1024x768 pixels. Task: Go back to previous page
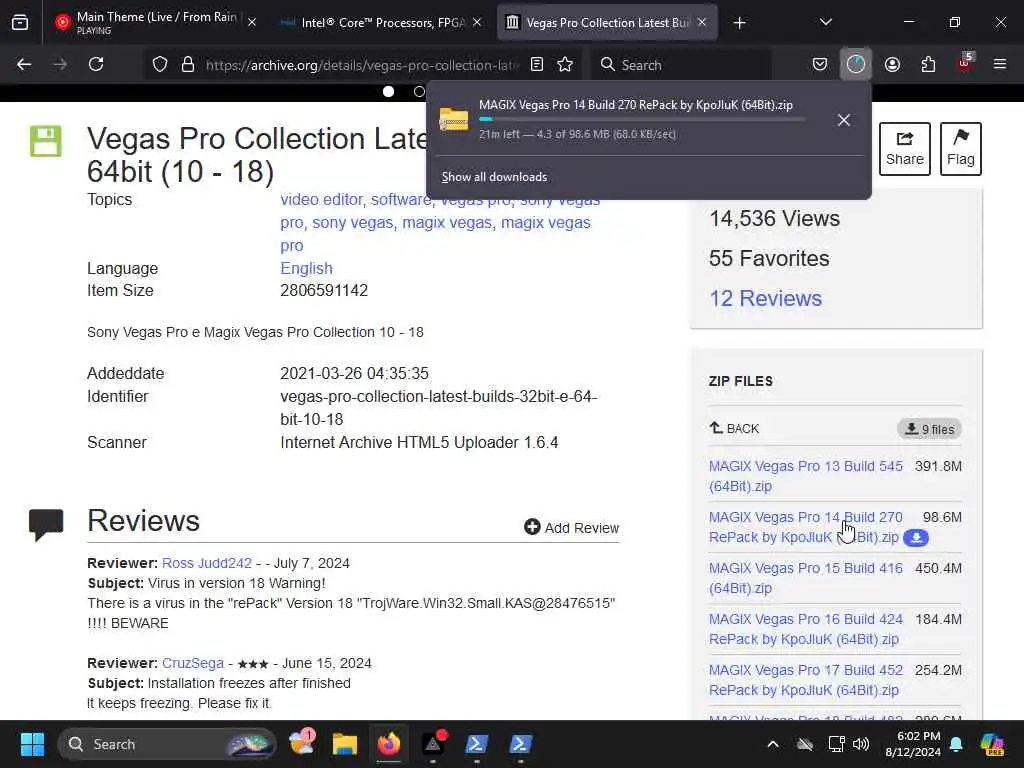tap(24, 65)
